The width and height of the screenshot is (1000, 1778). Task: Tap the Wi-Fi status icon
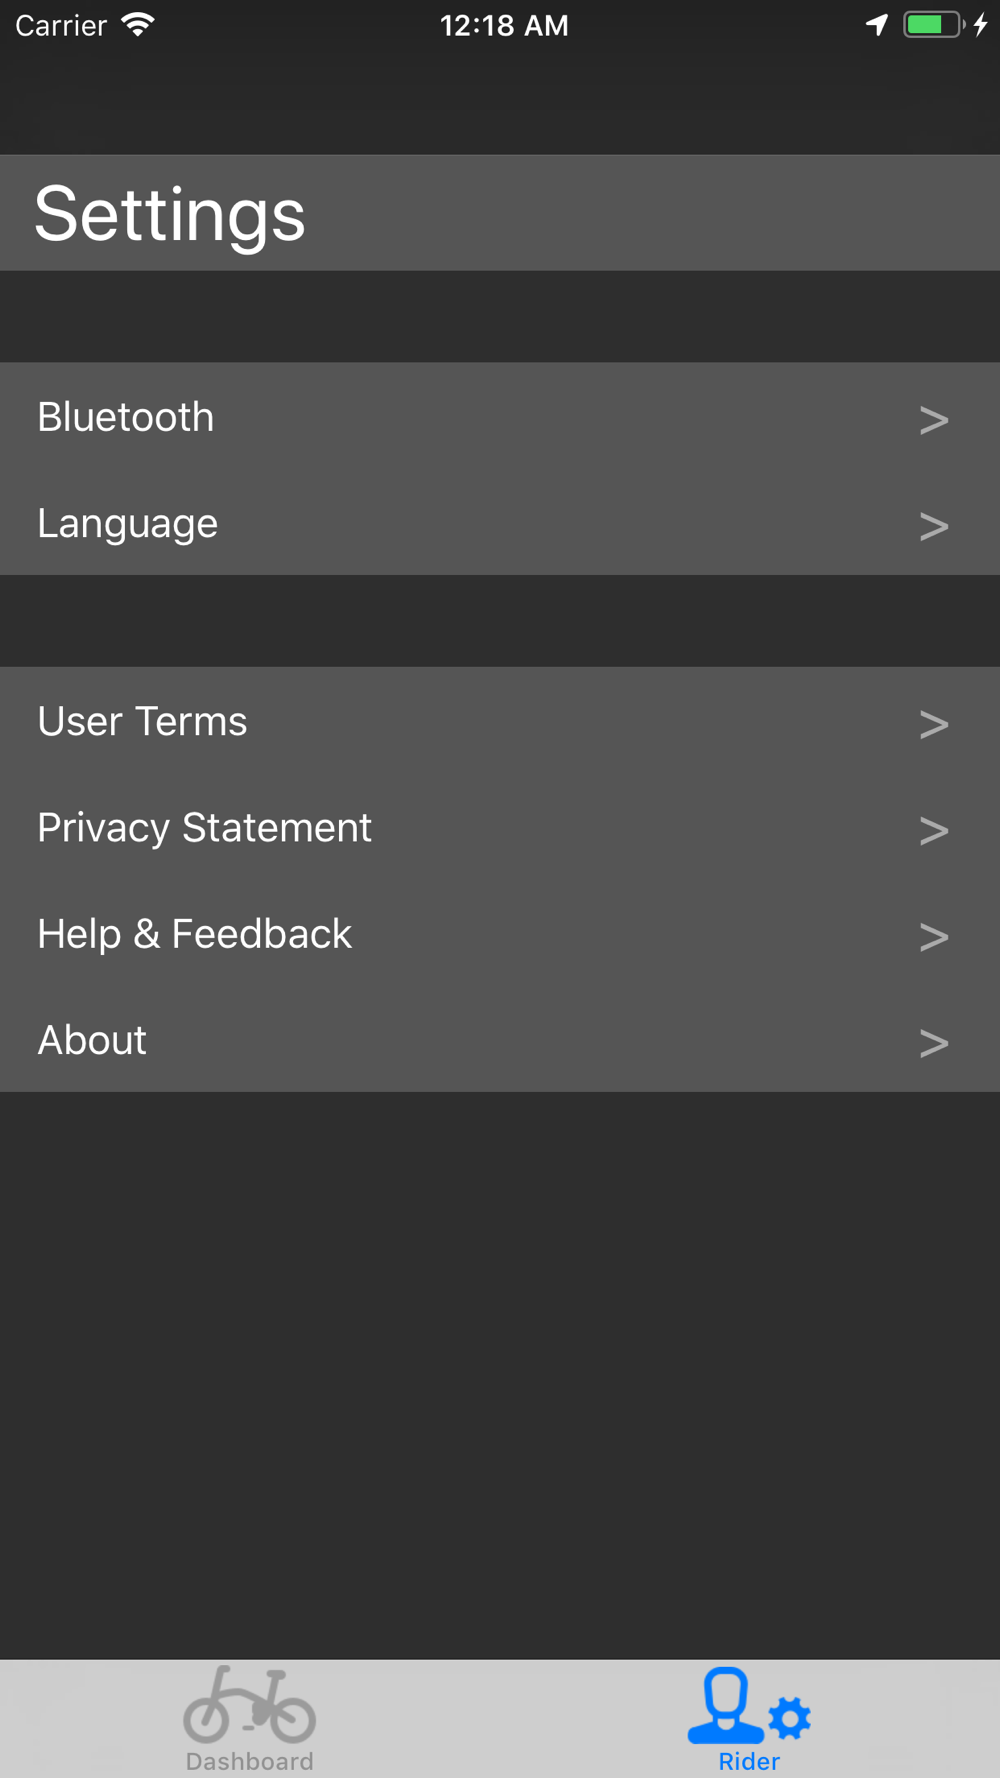click(138, 25)
